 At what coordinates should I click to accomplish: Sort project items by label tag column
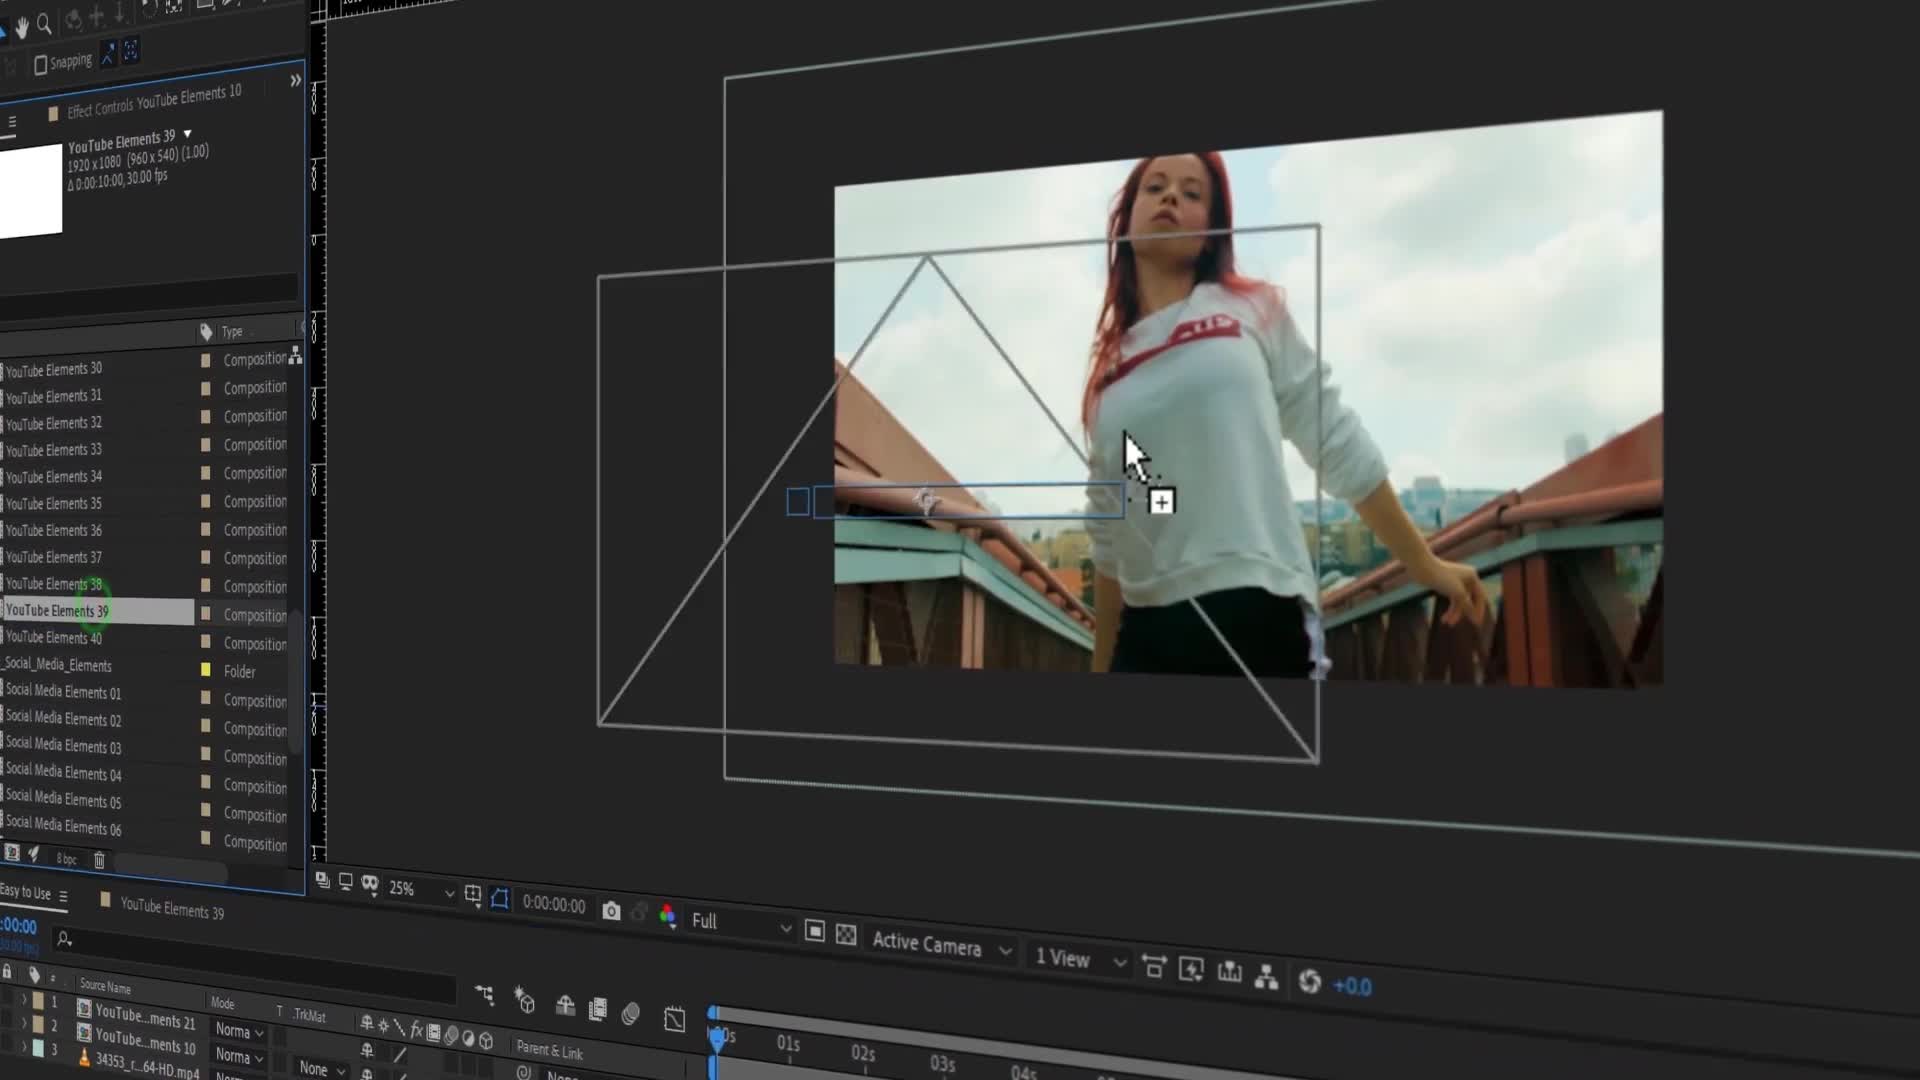[206, 331]
